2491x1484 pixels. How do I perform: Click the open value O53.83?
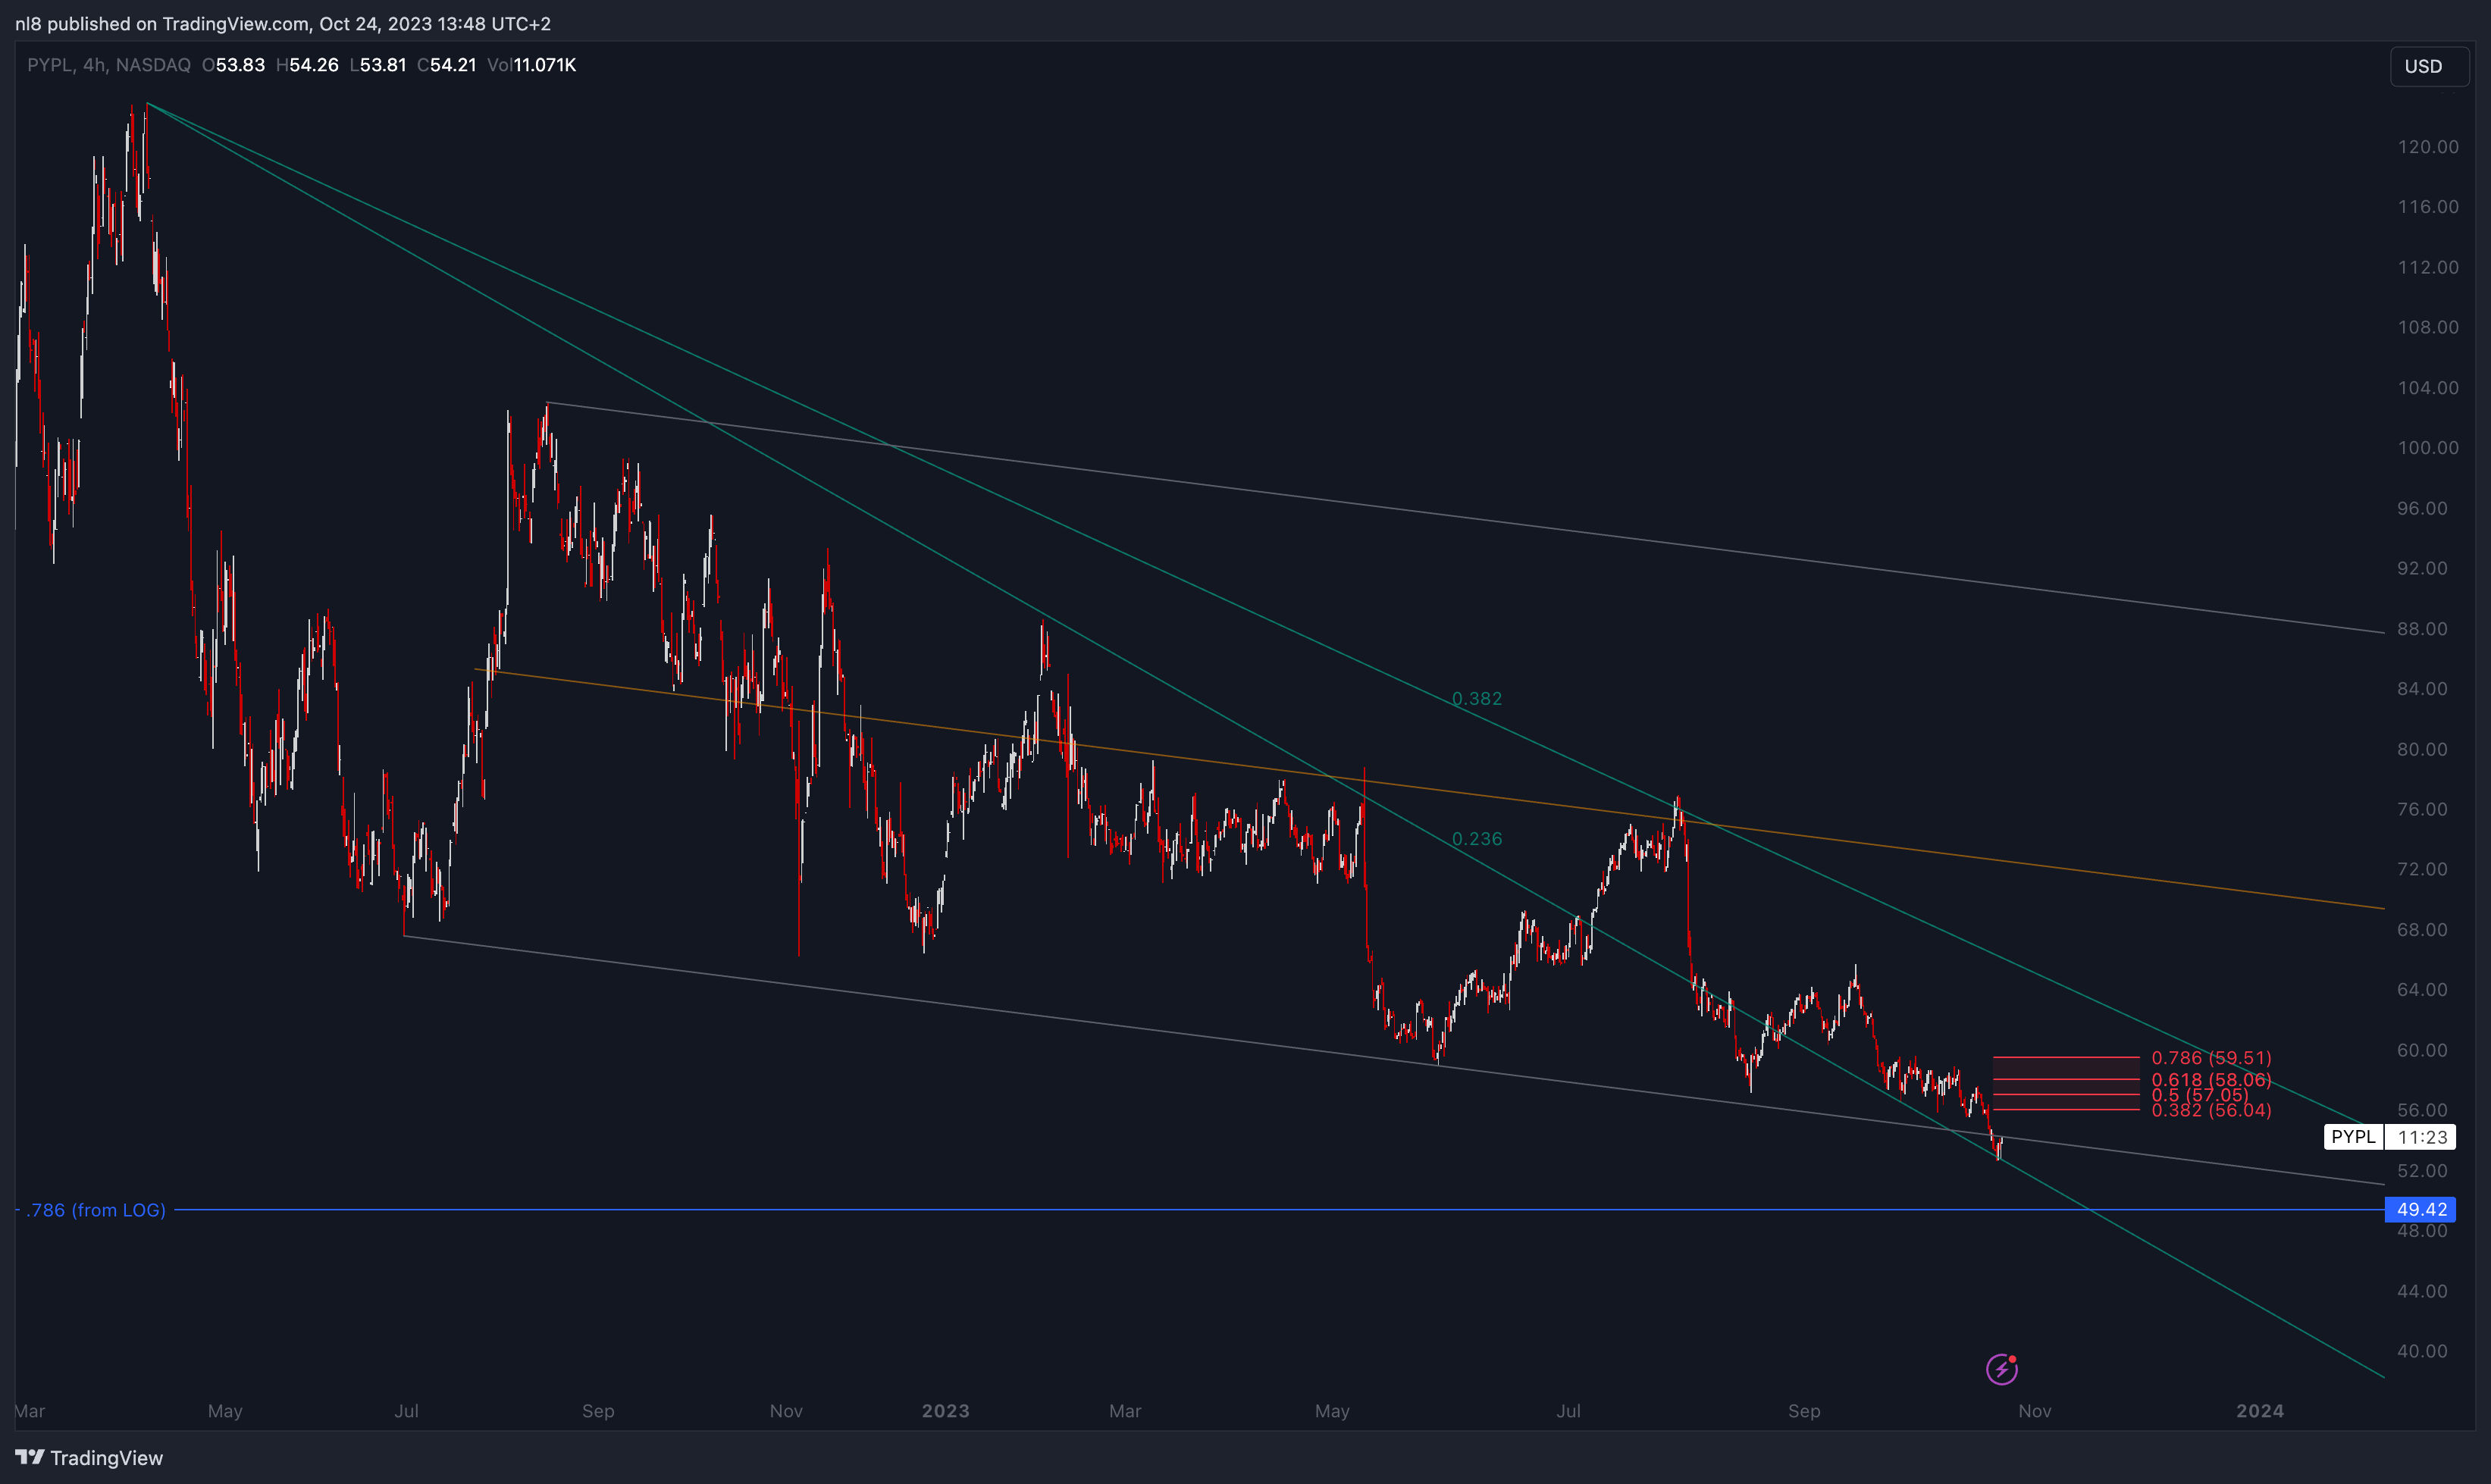[x=233, y=65]
